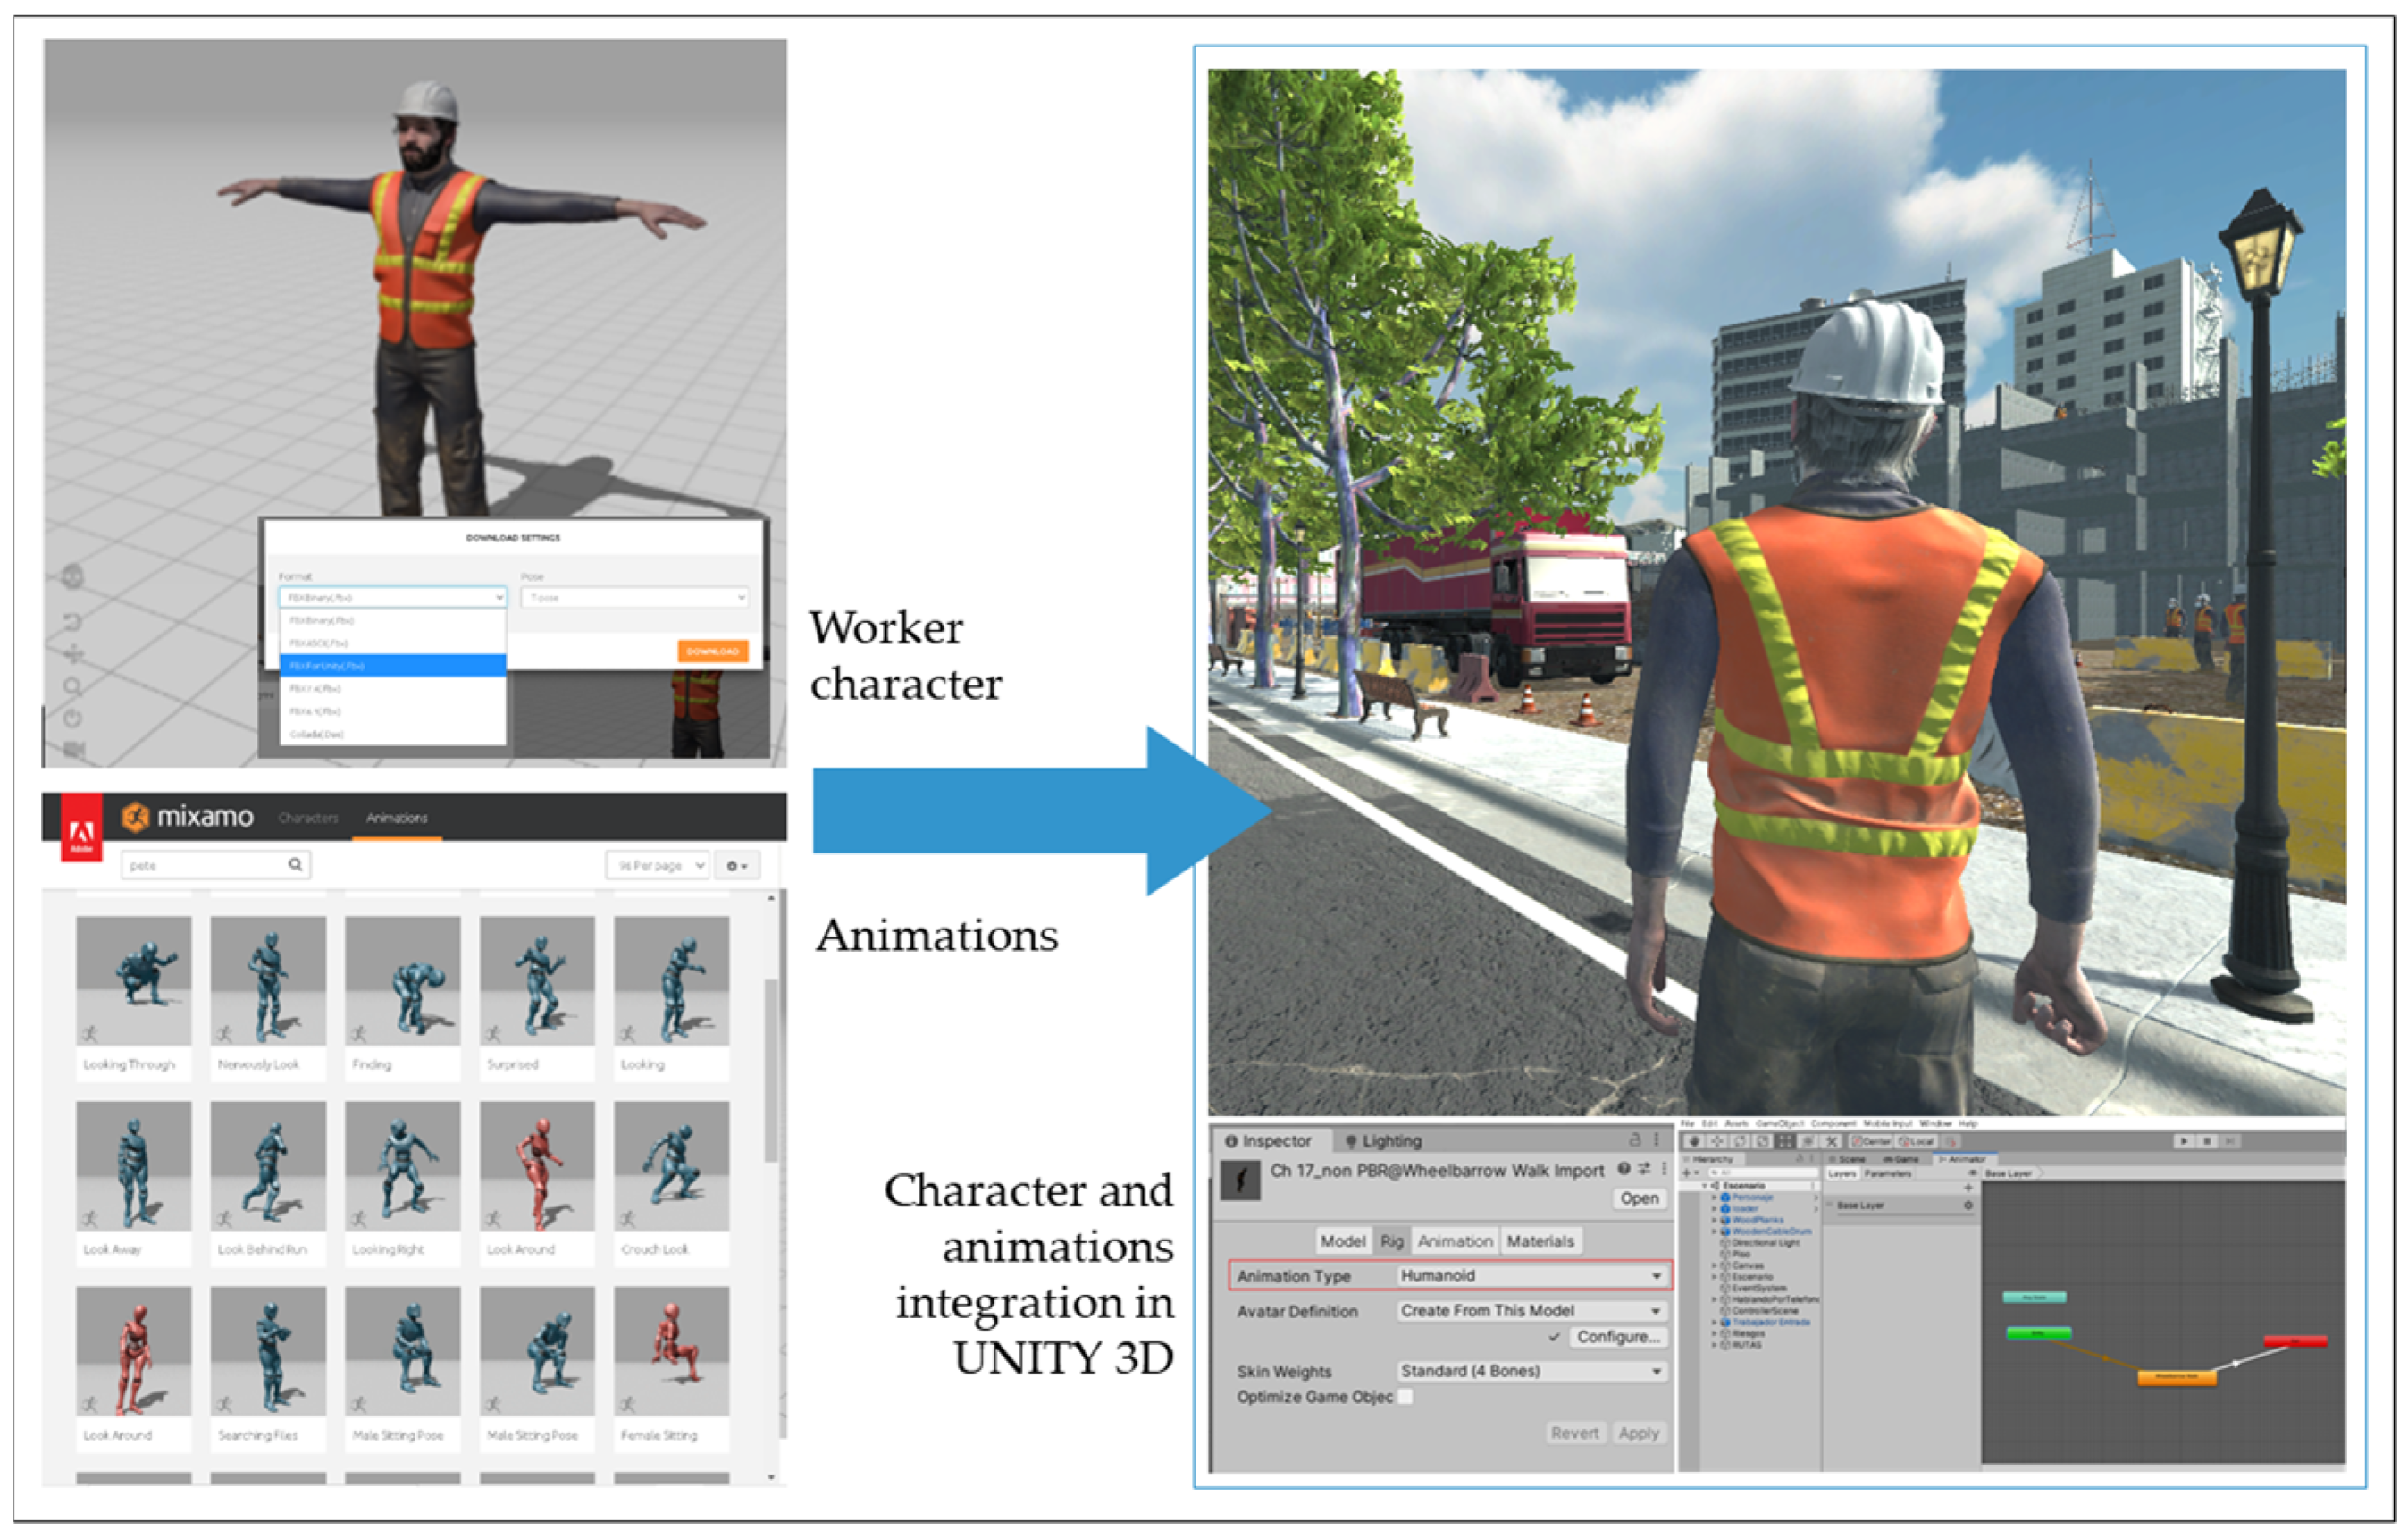Open the Avatar Definition dropdown
Image resolution: width=2408 pixels, height=1538 pixels.
pos(1532,1311)
